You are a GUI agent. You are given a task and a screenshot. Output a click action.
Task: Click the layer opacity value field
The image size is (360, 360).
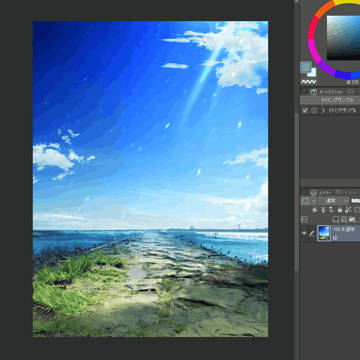356,201
